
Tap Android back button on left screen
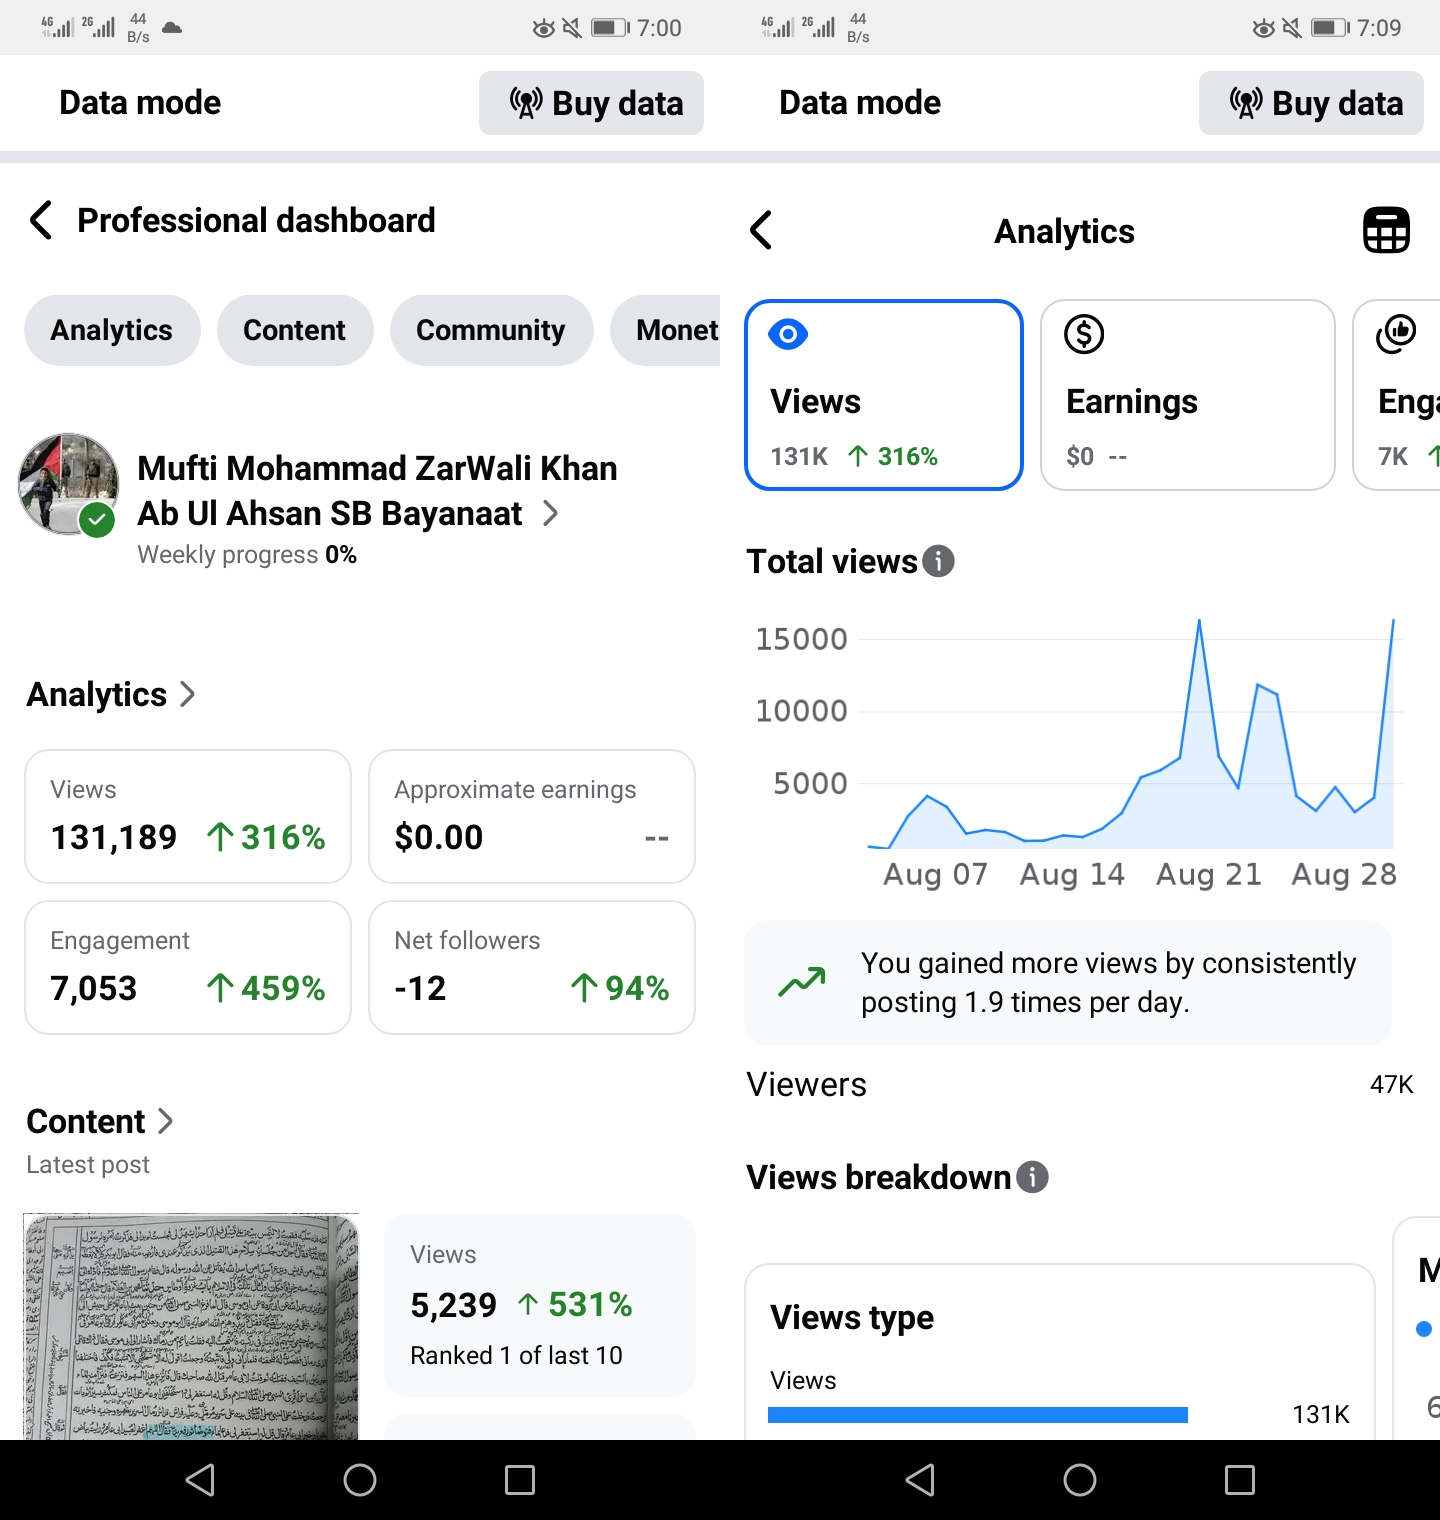coord(200,1480)
